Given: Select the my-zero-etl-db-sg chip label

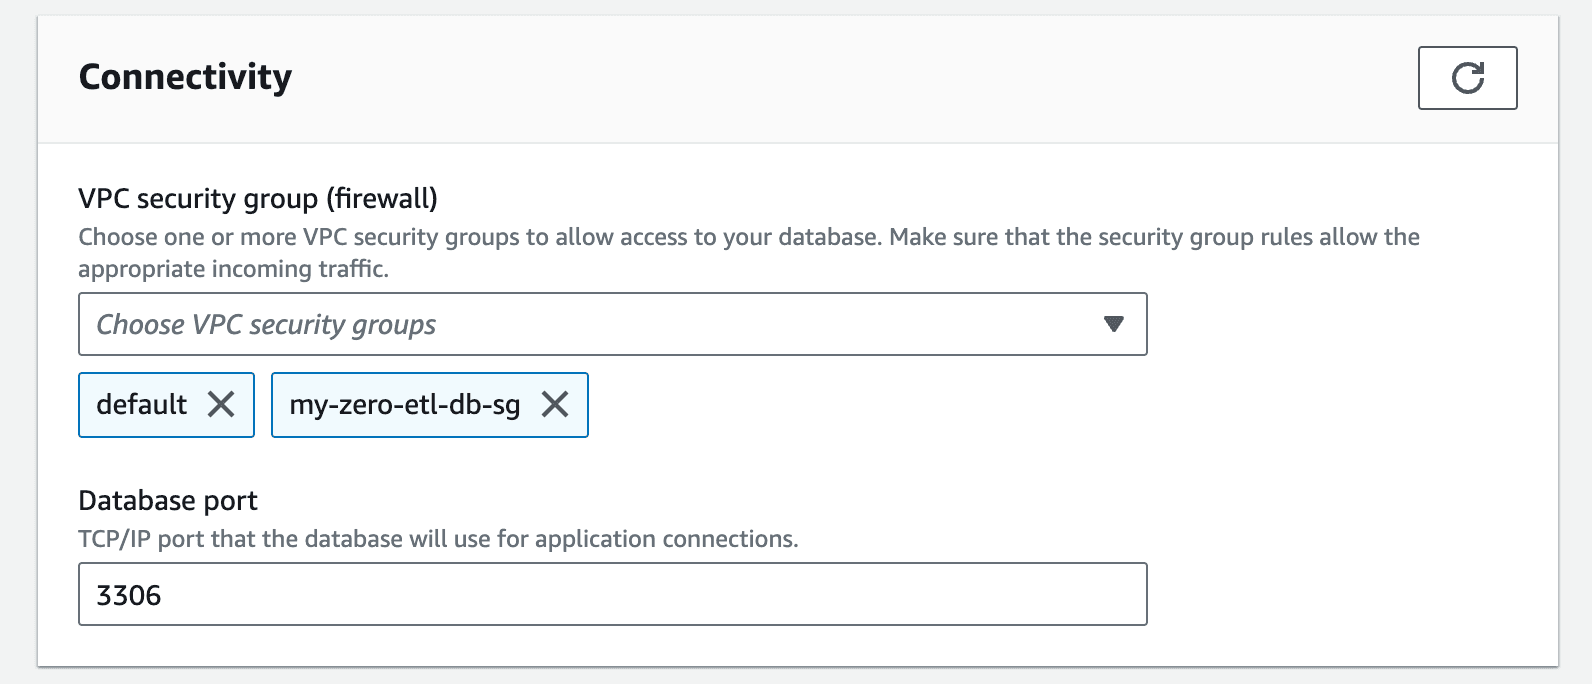Looking at the screenshot, I should pyautogui.click(x=405, y=405).
